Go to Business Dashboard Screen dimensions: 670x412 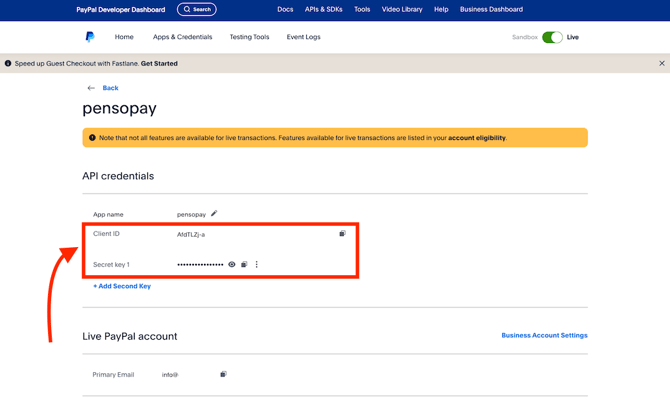[x=491, y=9]
